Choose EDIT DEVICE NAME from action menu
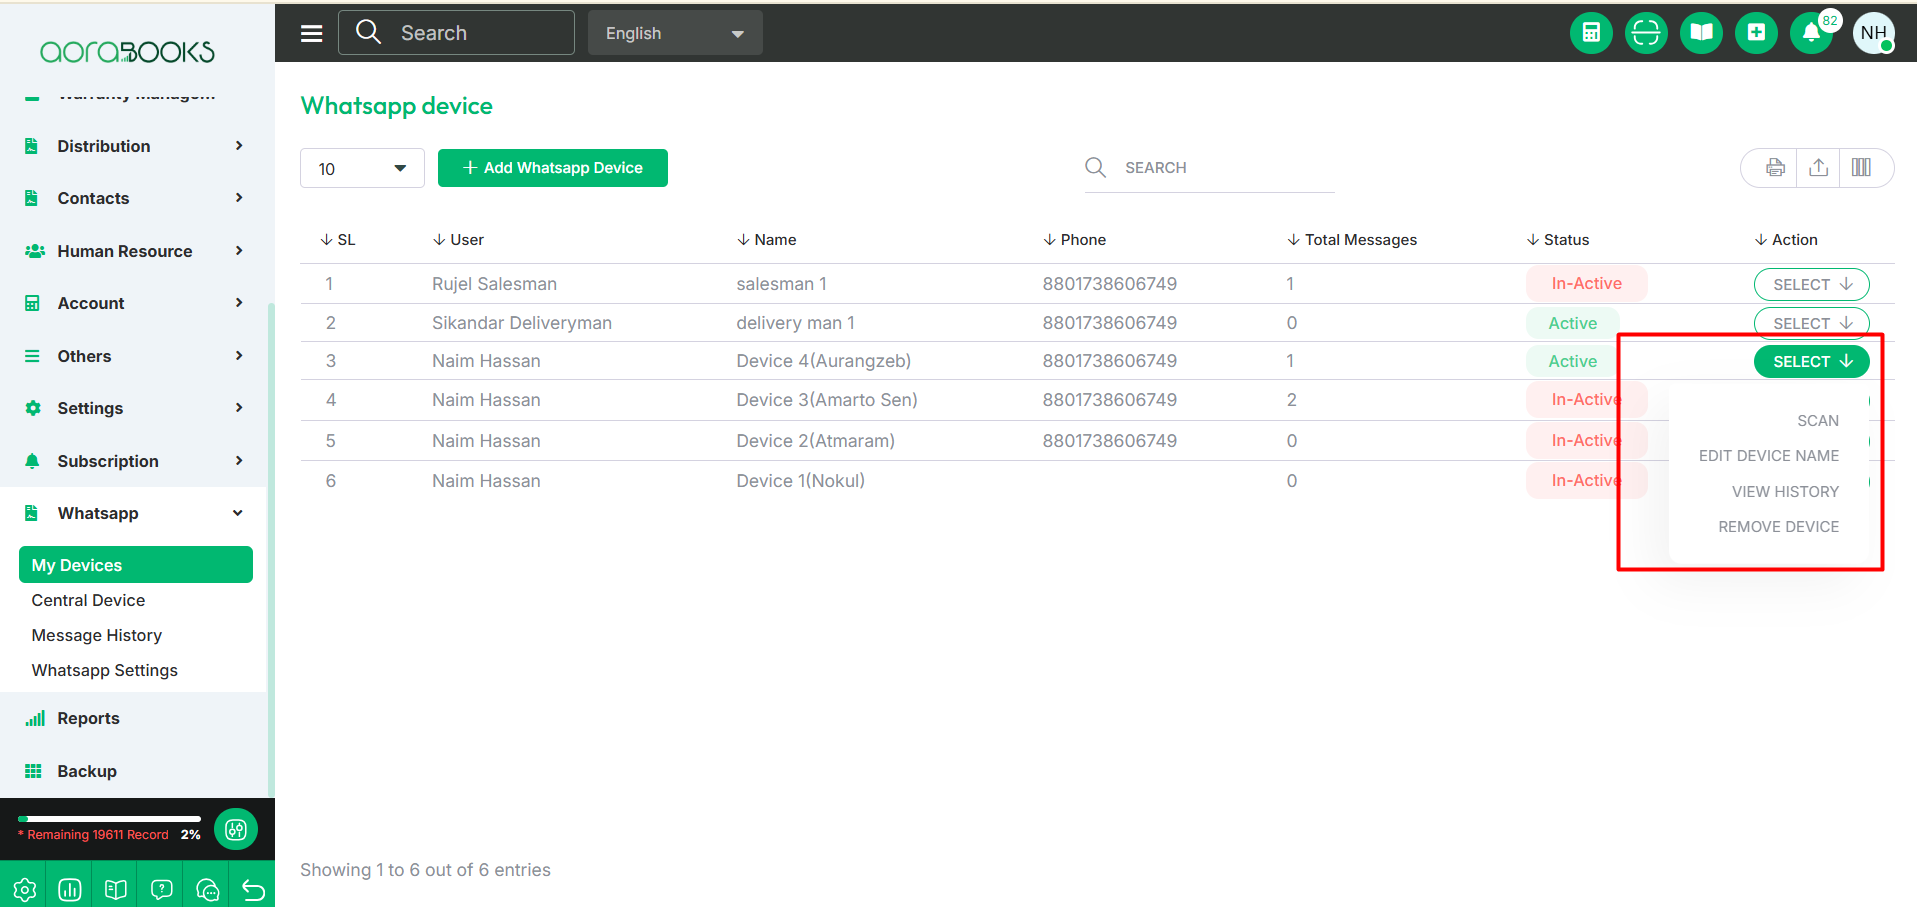The width and height of the screenshot is (1917, 907). (1768, 456)
